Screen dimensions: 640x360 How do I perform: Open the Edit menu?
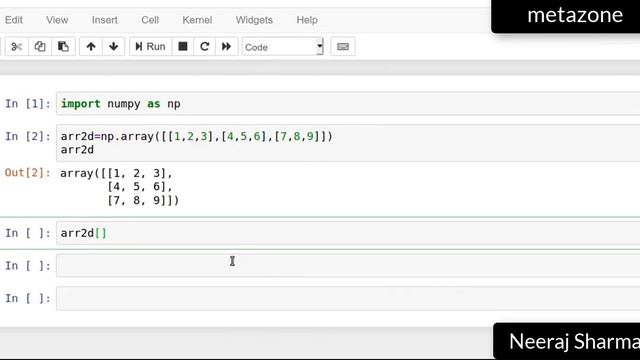[x=14, y=20]
